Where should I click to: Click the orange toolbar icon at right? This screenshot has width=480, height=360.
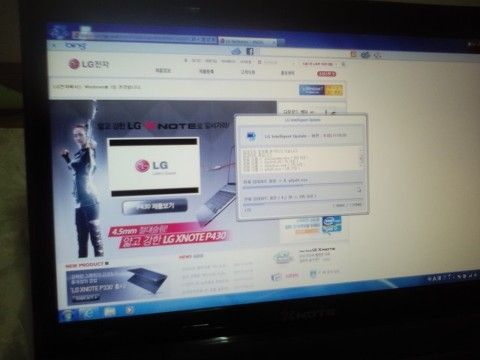(354, 54)
